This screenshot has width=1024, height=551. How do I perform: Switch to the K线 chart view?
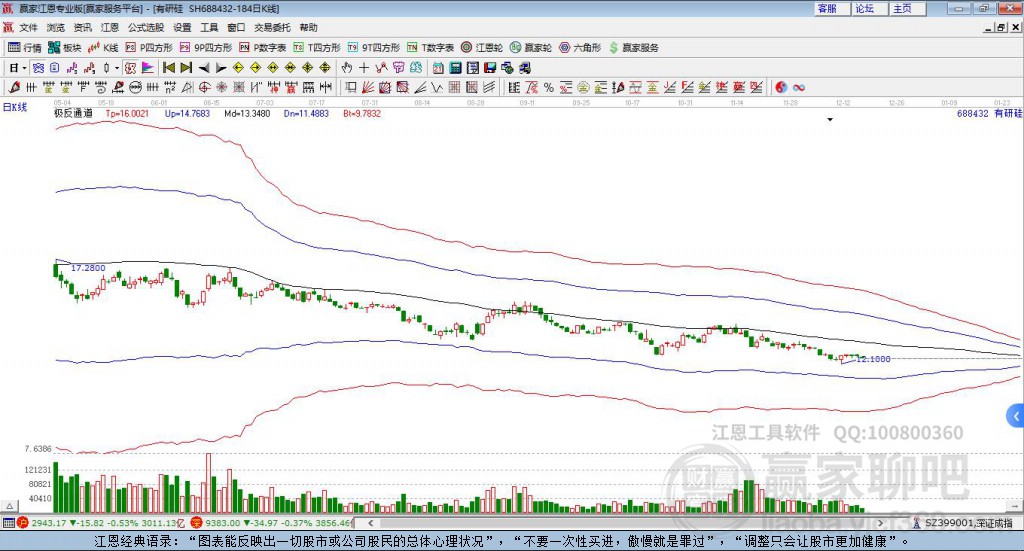(103, 48)
